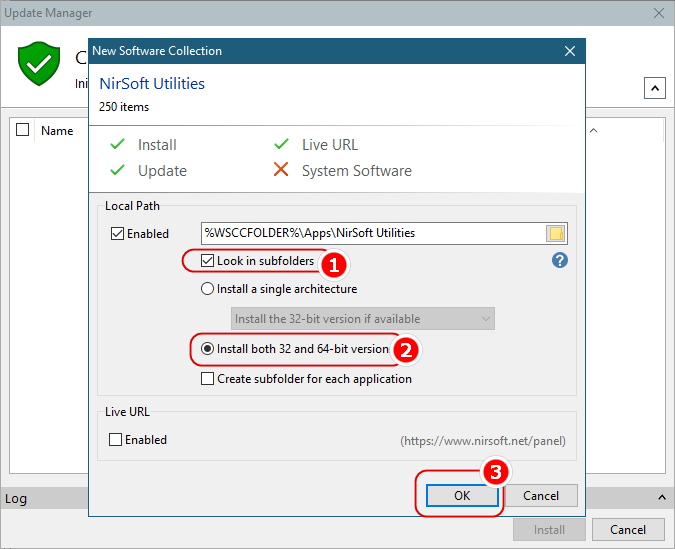Click the green check next to Install
The image size is (675, 549).
tap(117, 144)
